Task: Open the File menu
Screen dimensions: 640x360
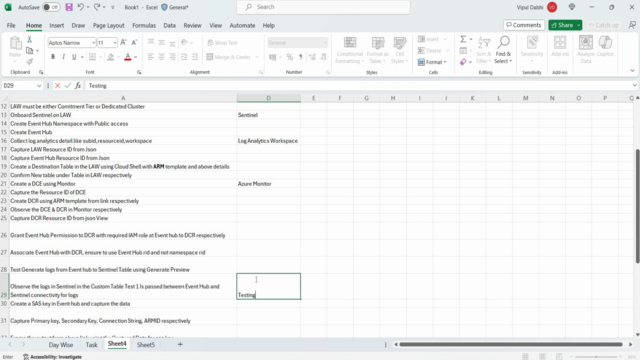Action: (11, 25)
